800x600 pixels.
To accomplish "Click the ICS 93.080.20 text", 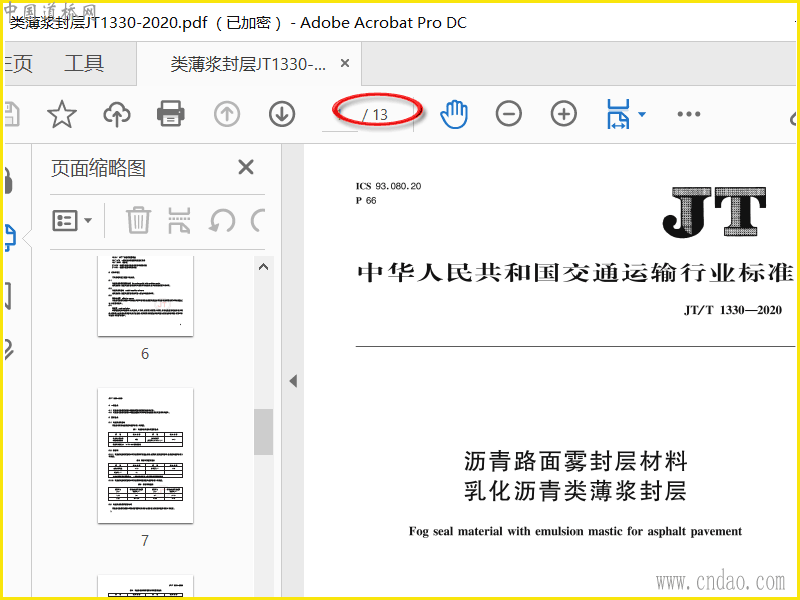I will 388,186.
